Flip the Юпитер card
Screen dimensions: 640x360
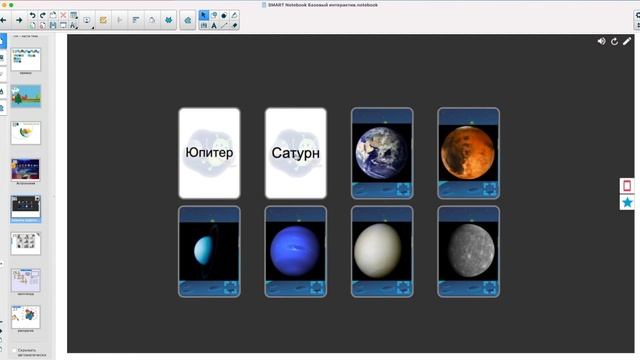click(x=209, y=153)
